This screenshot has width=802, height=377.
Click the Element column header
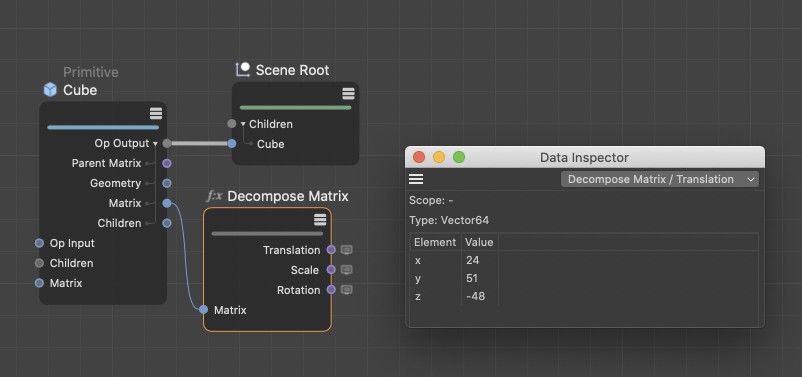pyautogui.click(x=435, y=242)
